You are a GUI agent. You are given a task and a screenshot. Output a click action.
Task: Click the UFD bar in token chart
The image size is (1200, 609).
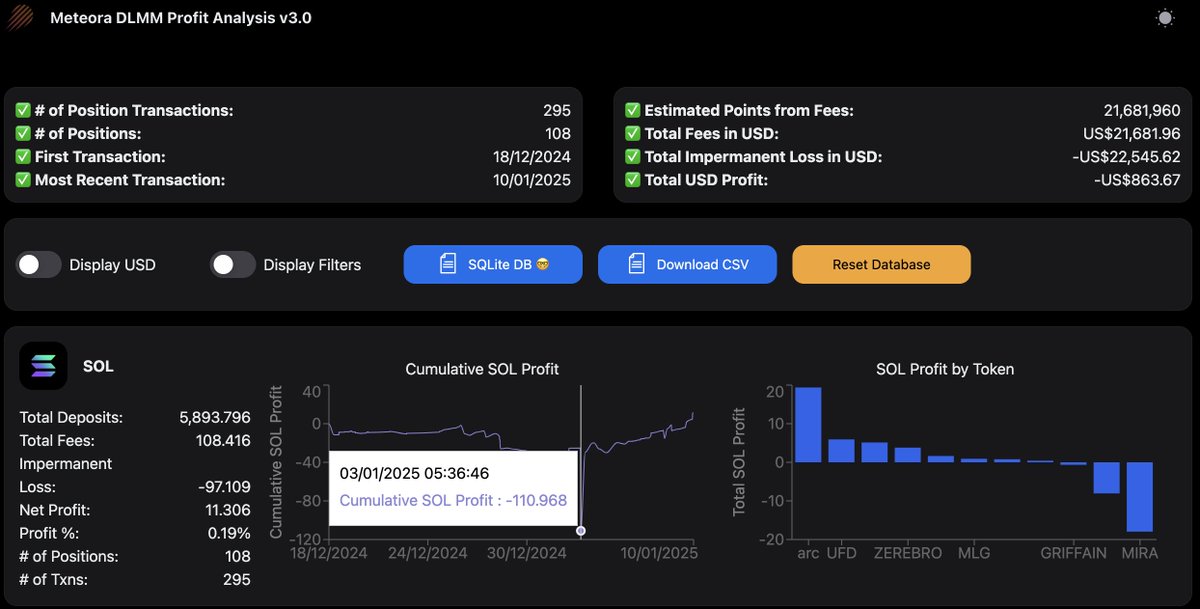point(841,451)
